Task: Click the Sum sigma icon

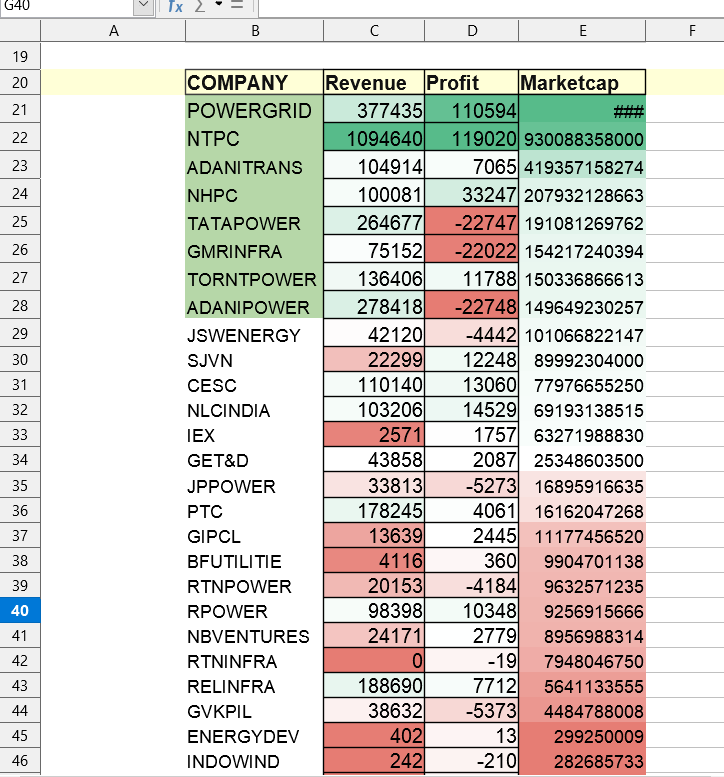Action: (x=200, y=6)
